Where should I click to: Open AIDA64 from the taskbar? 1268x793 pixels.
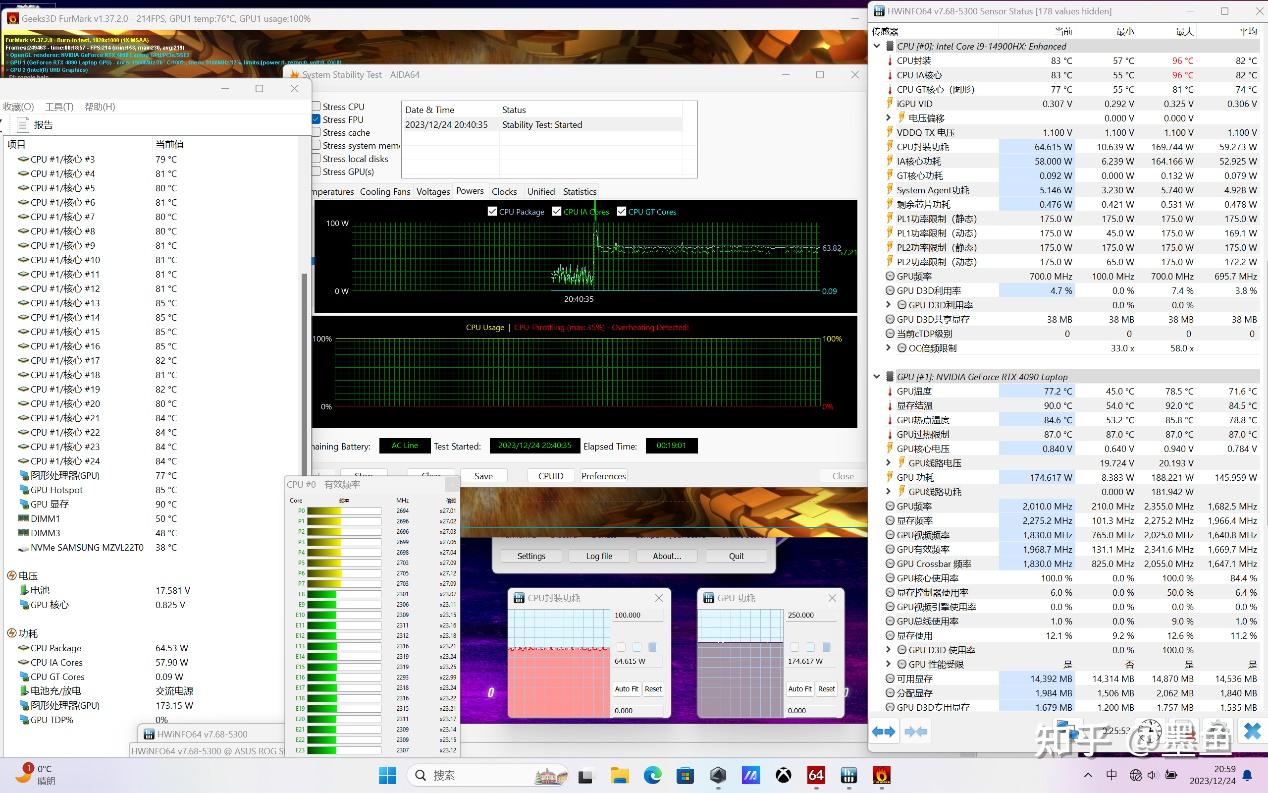coord(815,775)
